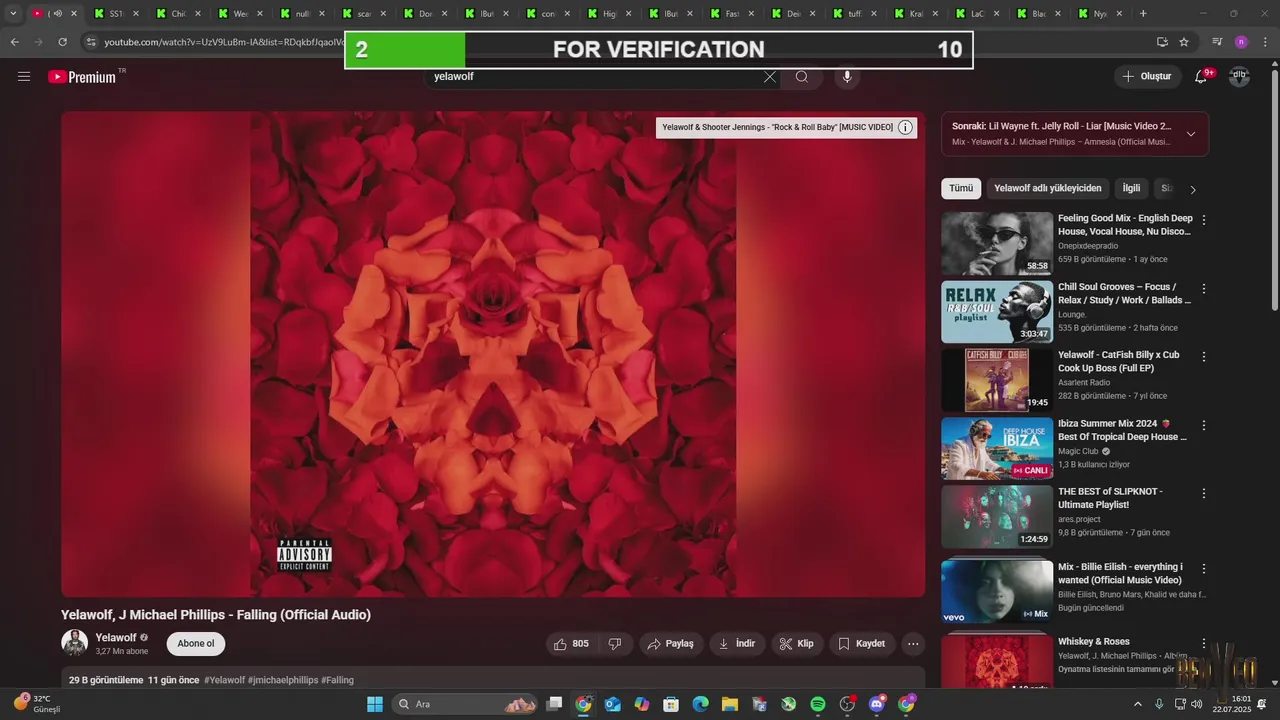The height and width of the screenshot is (720, 1280).
Task: Play the CatFish Billy EP thumbnail
Action: click(997, 380)
